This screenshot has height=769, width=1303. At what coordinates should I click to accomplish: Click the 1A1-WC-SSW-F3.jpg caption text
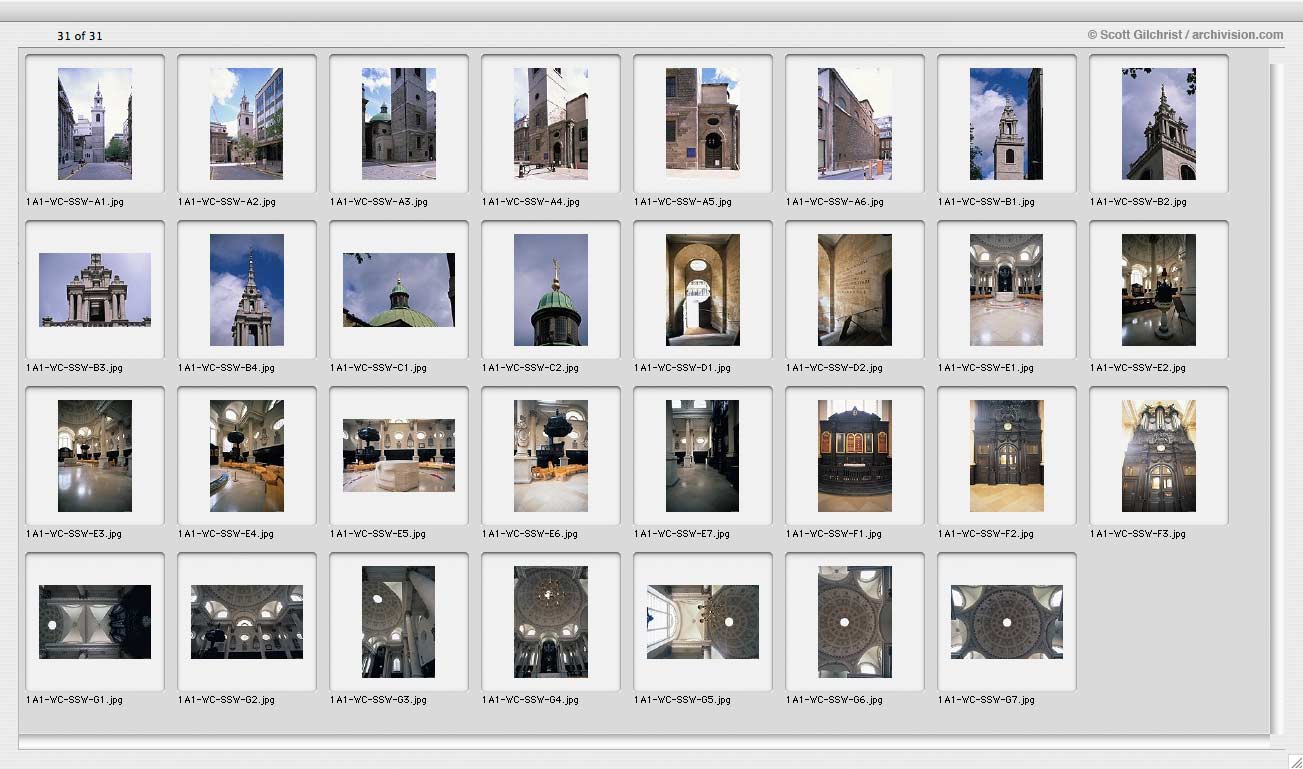(1139, 534)
